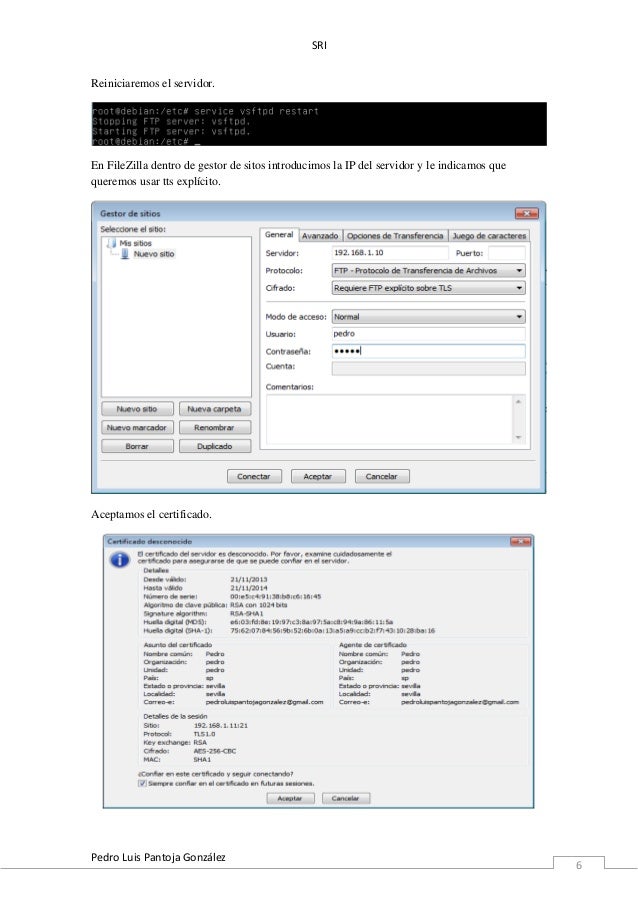Click the Usuario field containing pedro
The image size is (638, 903).
pyautogui.click(x=428, y=333)
